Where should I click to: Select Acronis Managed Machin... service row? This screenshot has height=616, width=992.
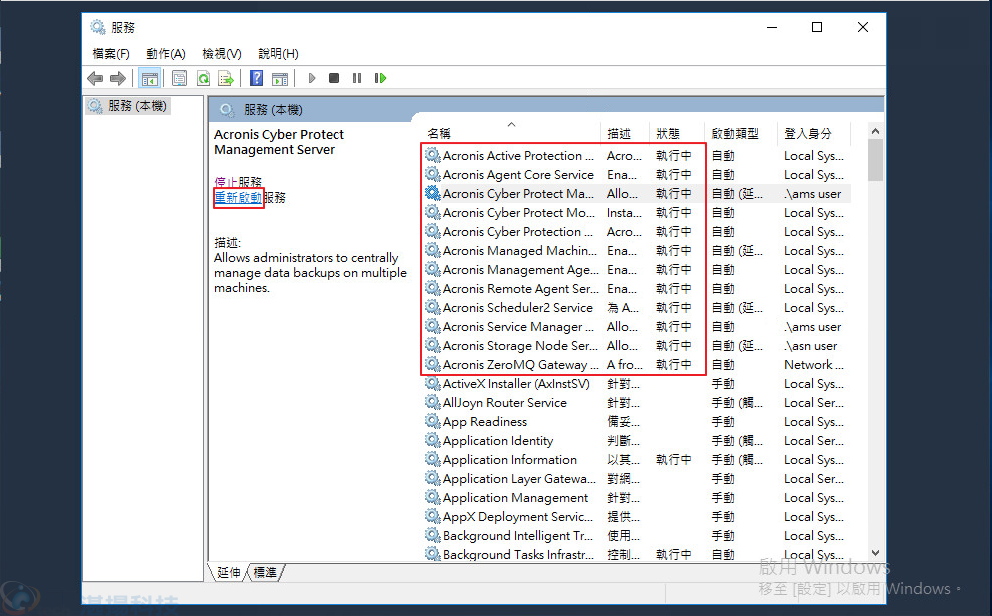coord(637,250)
